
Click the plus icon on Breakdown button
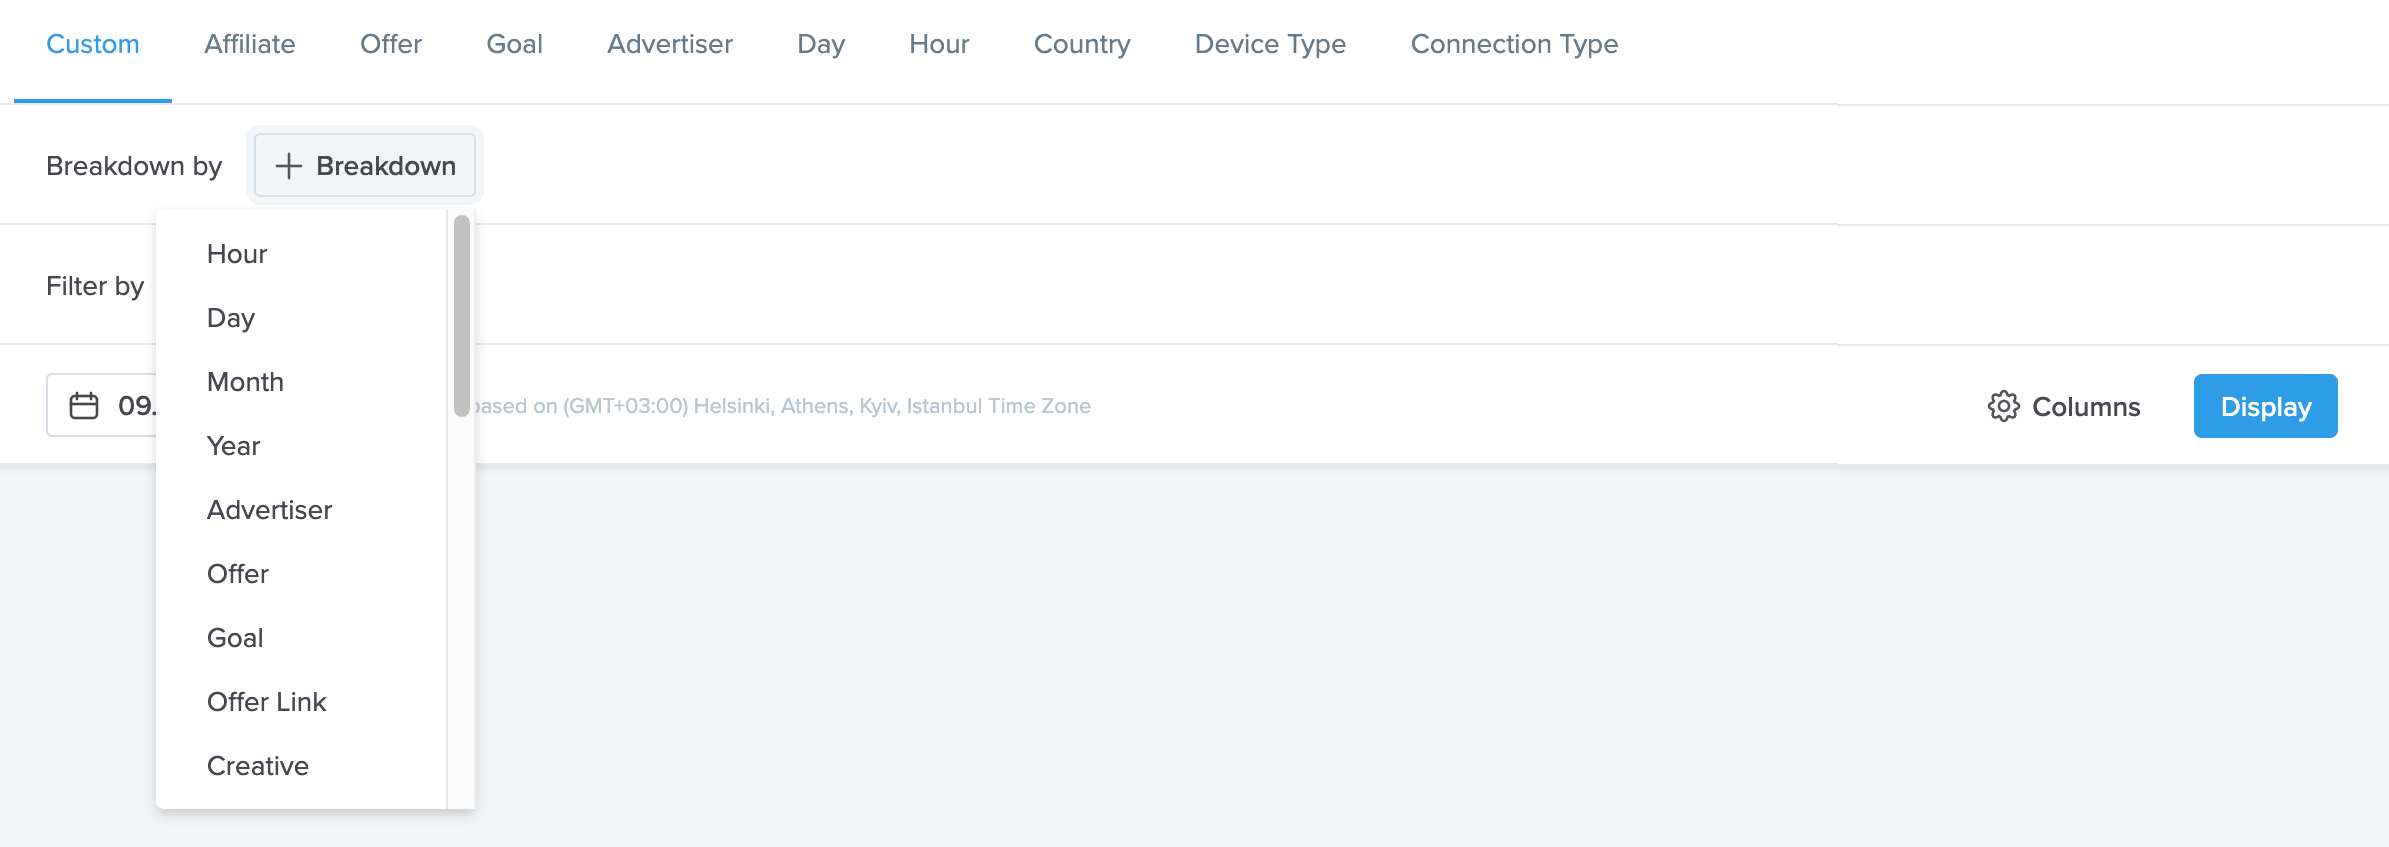(x=288, y=165)
